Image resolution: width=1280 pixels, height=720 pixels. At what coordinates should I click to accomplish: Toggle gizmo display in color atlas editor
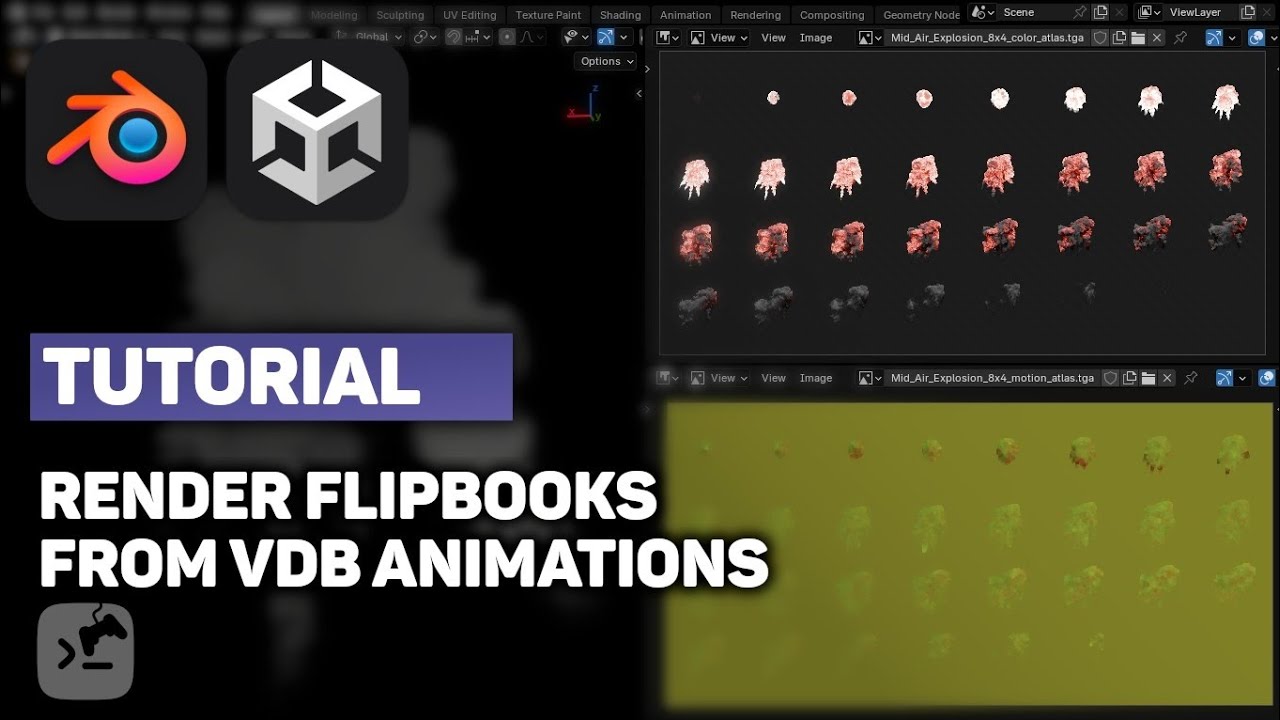[1214, 37]
